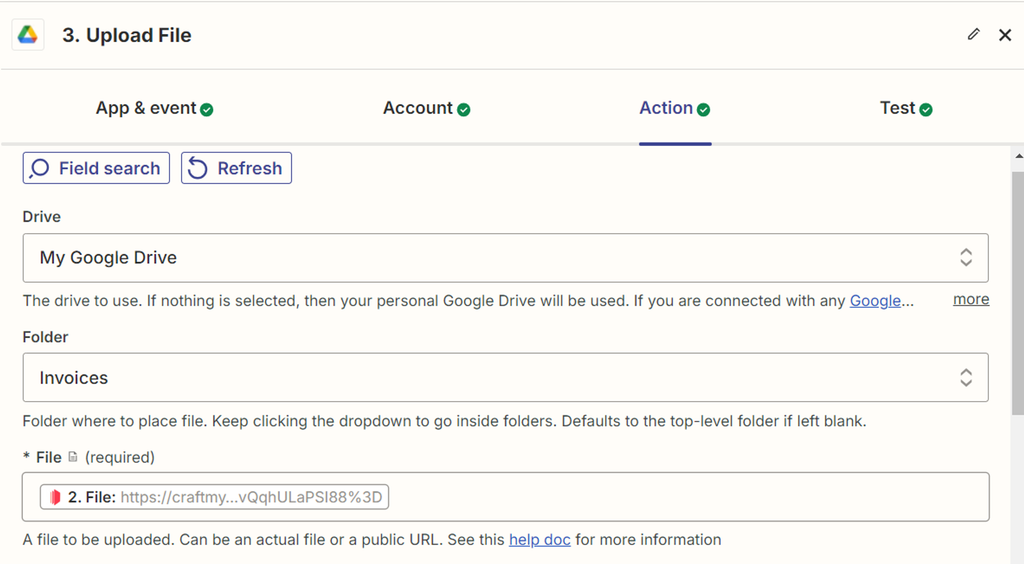This screenshot has height=564, width=1024.
Task: Click the vertical scrollbar thumb
Action: click(1017, 292)
